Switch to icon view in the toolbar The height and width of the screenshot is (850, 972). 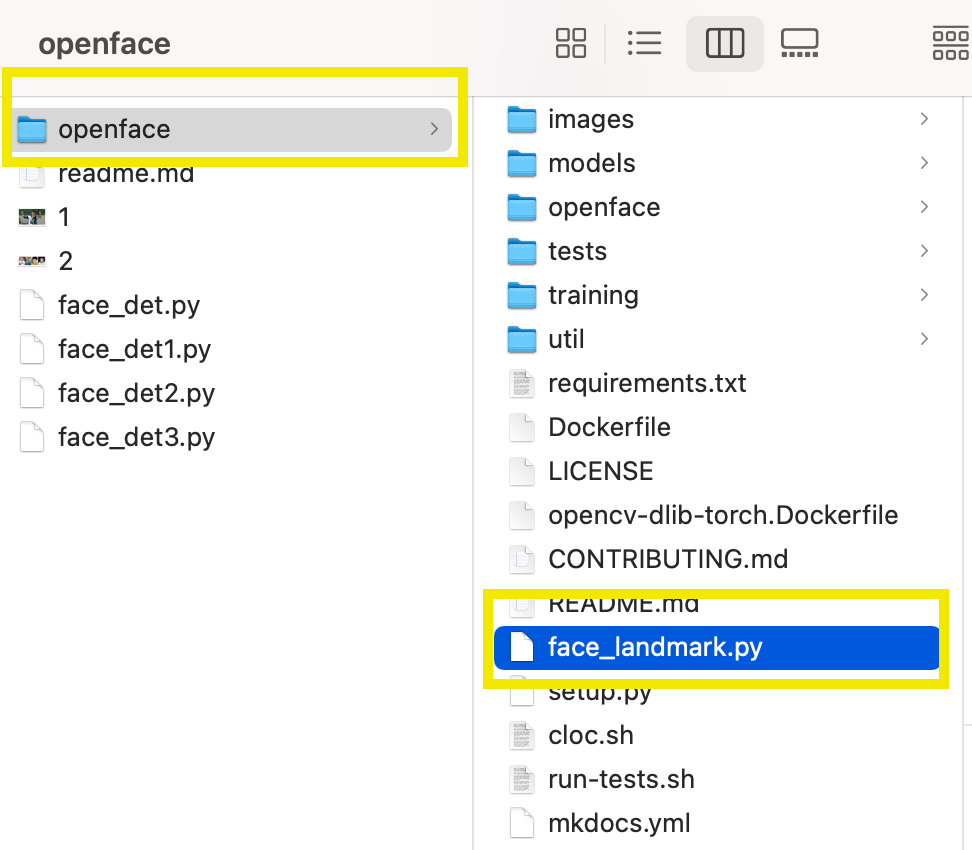coord(570,43)
